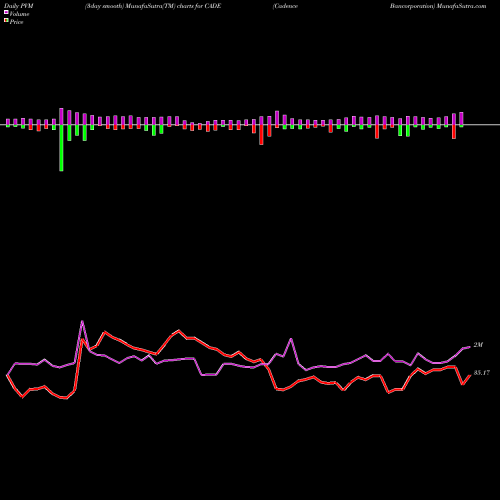Click the 35.17 price line end label
Image resolution: width=500 pixels, height=500 pixels.
(x=482, y=373)
